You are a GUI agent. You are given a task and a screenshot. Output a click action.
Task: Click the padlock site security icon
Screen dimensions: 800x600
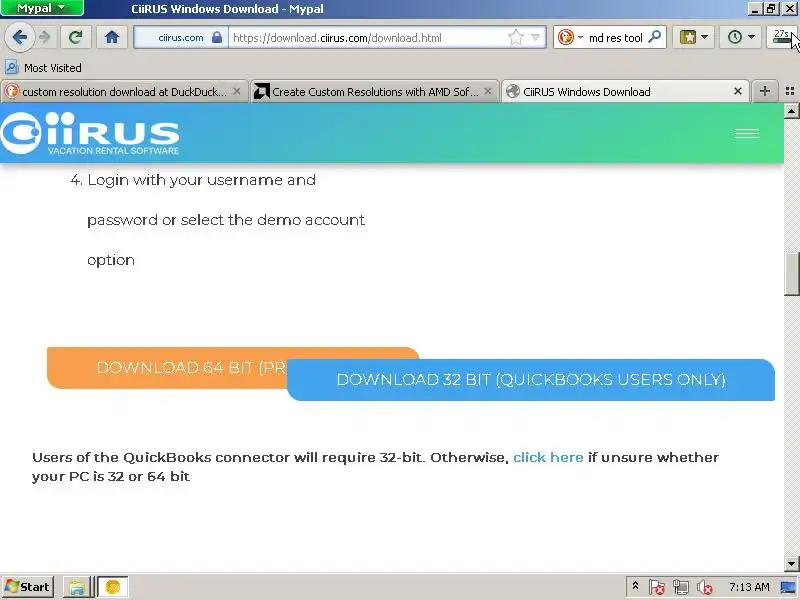[x=217, y=37]
